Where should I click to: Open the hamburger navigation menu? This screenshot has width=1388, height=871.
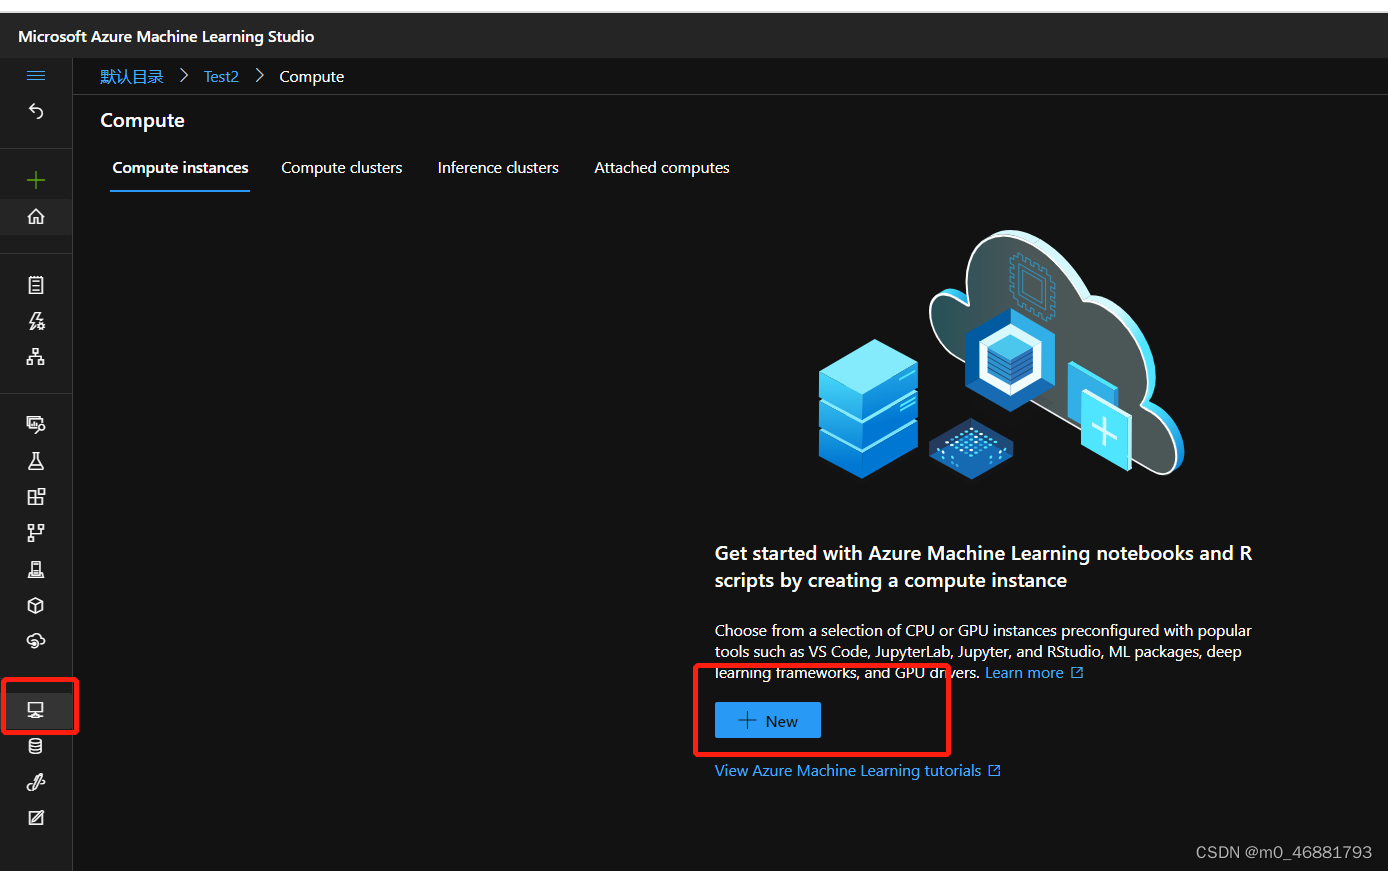(36, 76)
